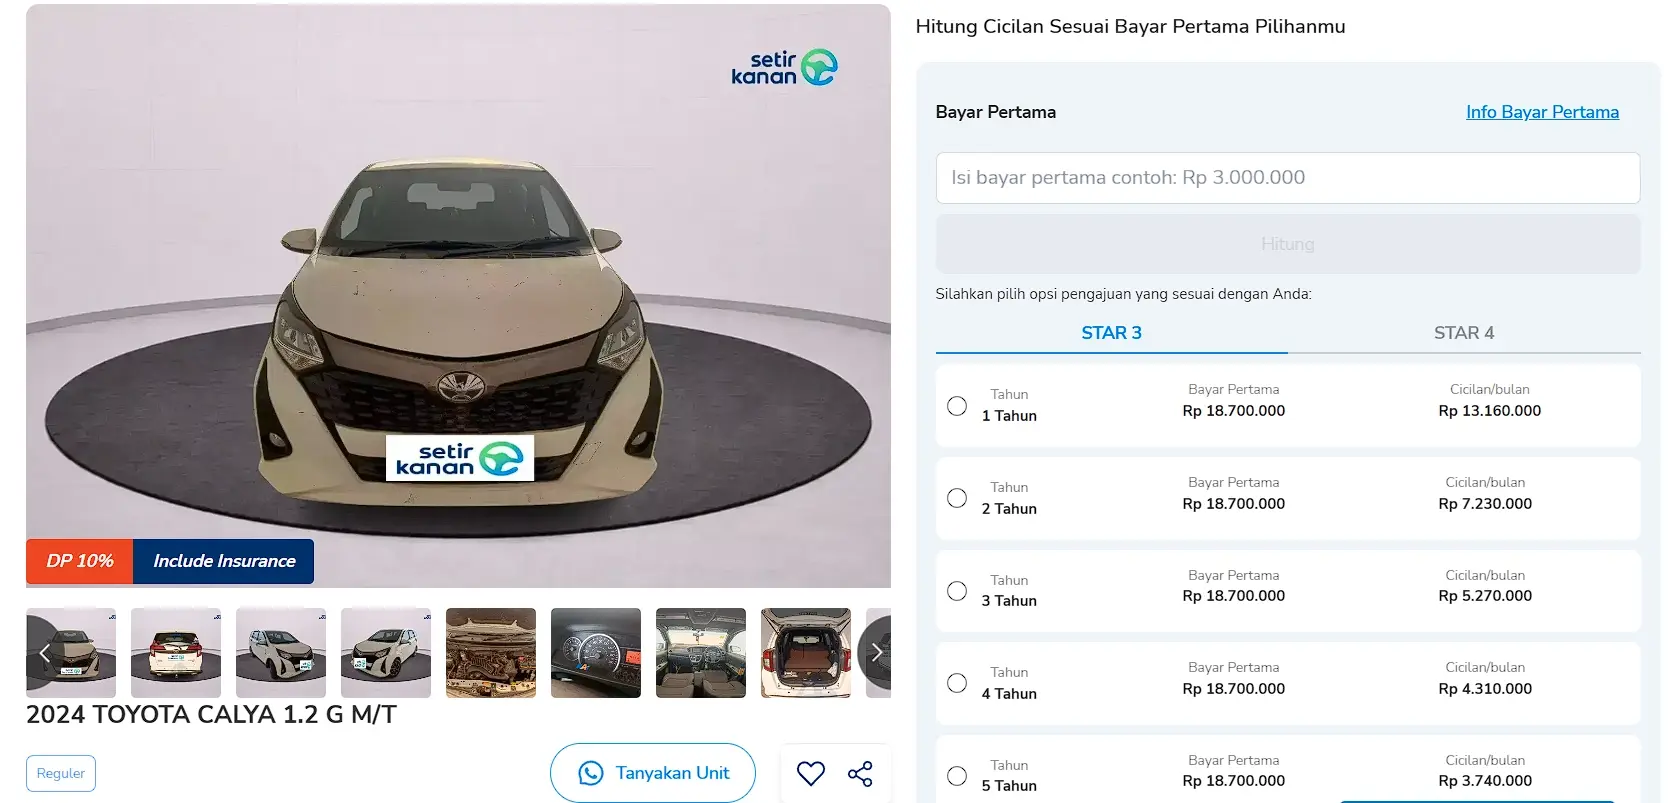View the rear view car thumbnail
Screen dimensions: 1672x803
click(x=176, y=653)
